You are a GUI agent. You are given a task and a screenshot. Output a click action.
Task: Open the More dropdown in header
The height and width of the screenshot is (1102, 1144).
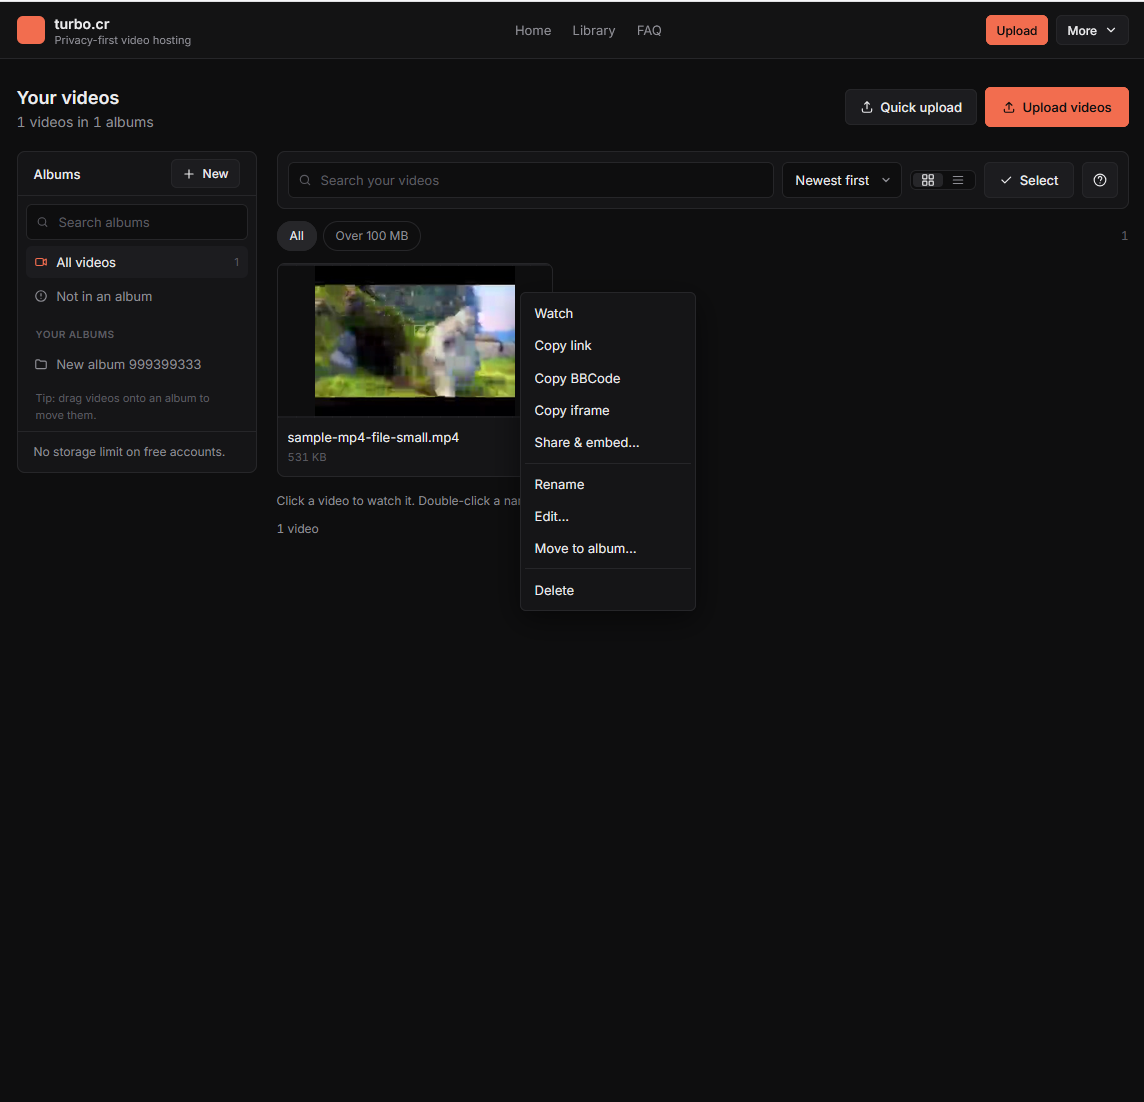[x=1091, y=31]
